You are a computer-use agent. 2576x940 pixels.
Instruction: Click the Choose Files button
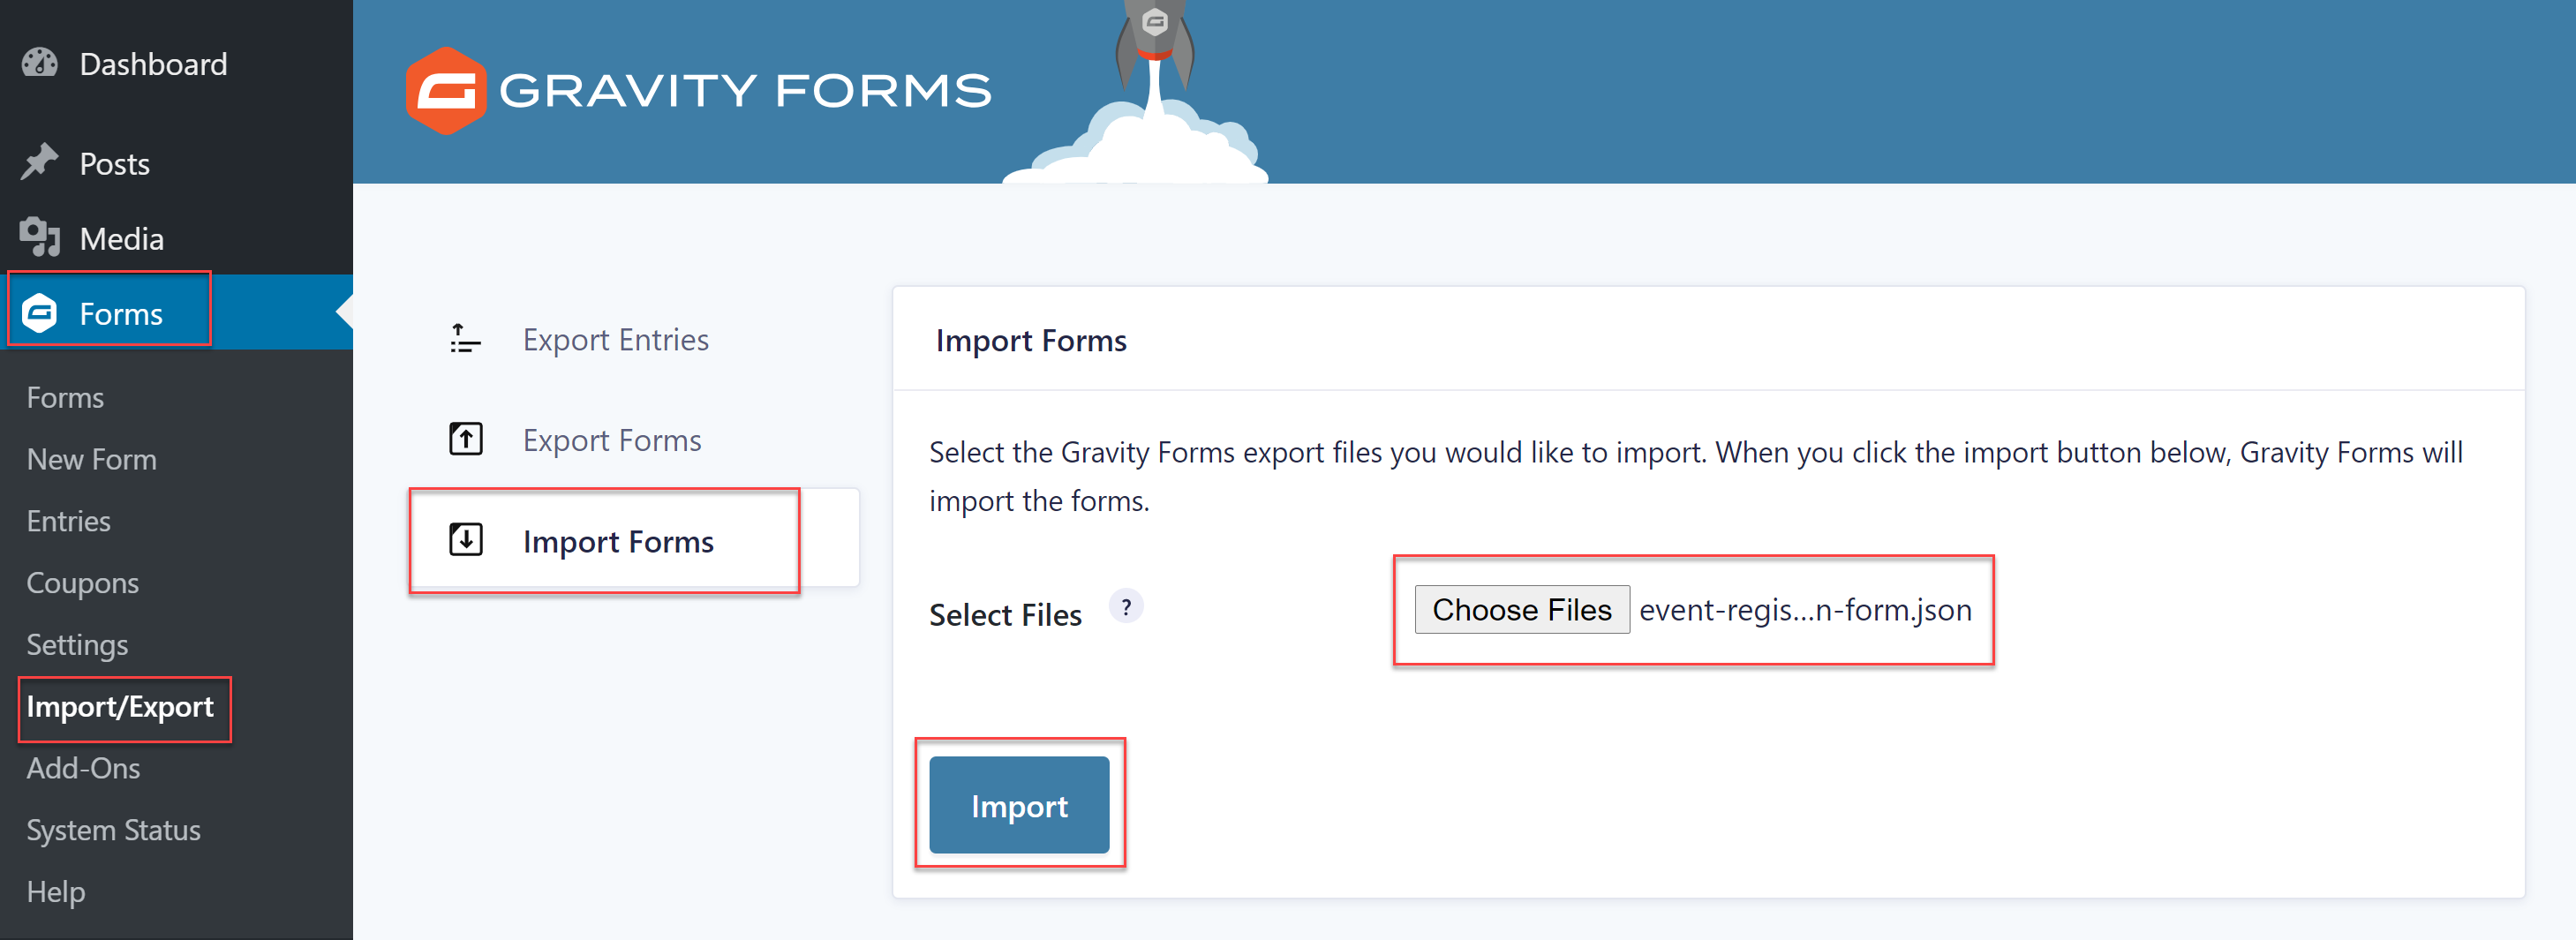tap(1522, 609)
